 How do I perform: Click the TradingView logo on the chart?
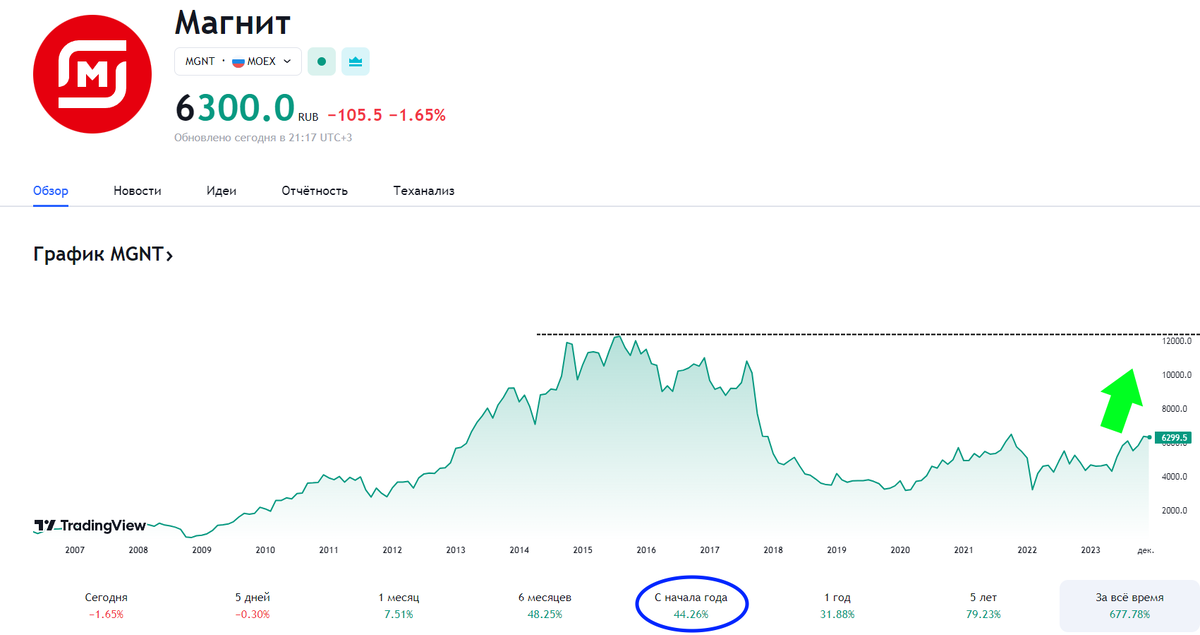[90, 525]
